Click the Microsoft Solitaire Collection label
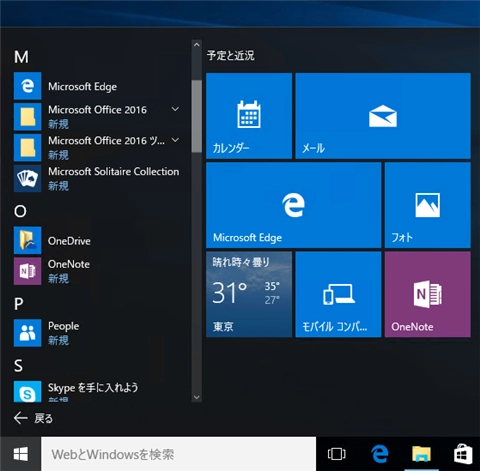Image resolution: width=480 pixels, height=471 pixels. (x=114, y=172)
